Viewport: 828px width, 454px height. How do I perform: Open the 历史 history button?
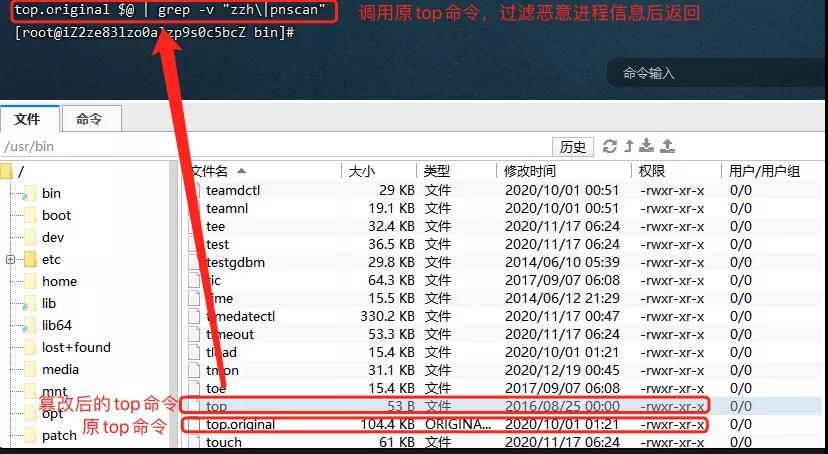(x=573, y=147)
